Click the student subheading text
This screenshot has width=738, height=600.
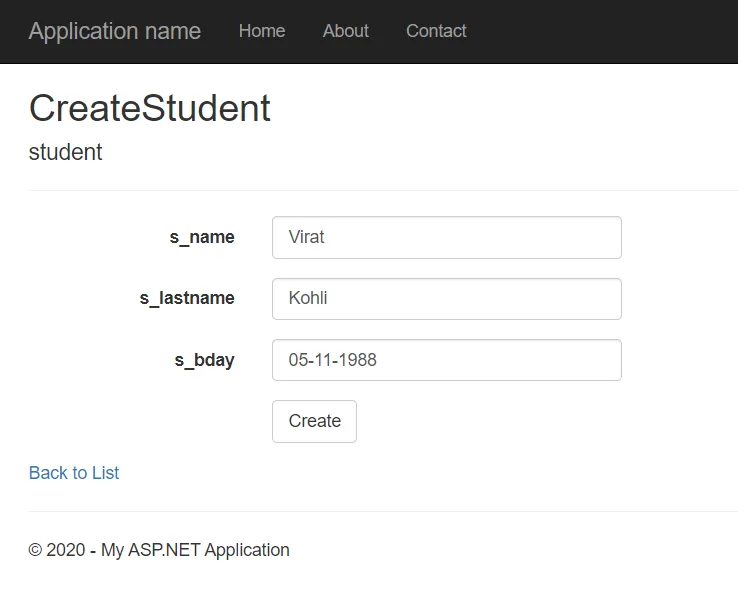[65, 152]
